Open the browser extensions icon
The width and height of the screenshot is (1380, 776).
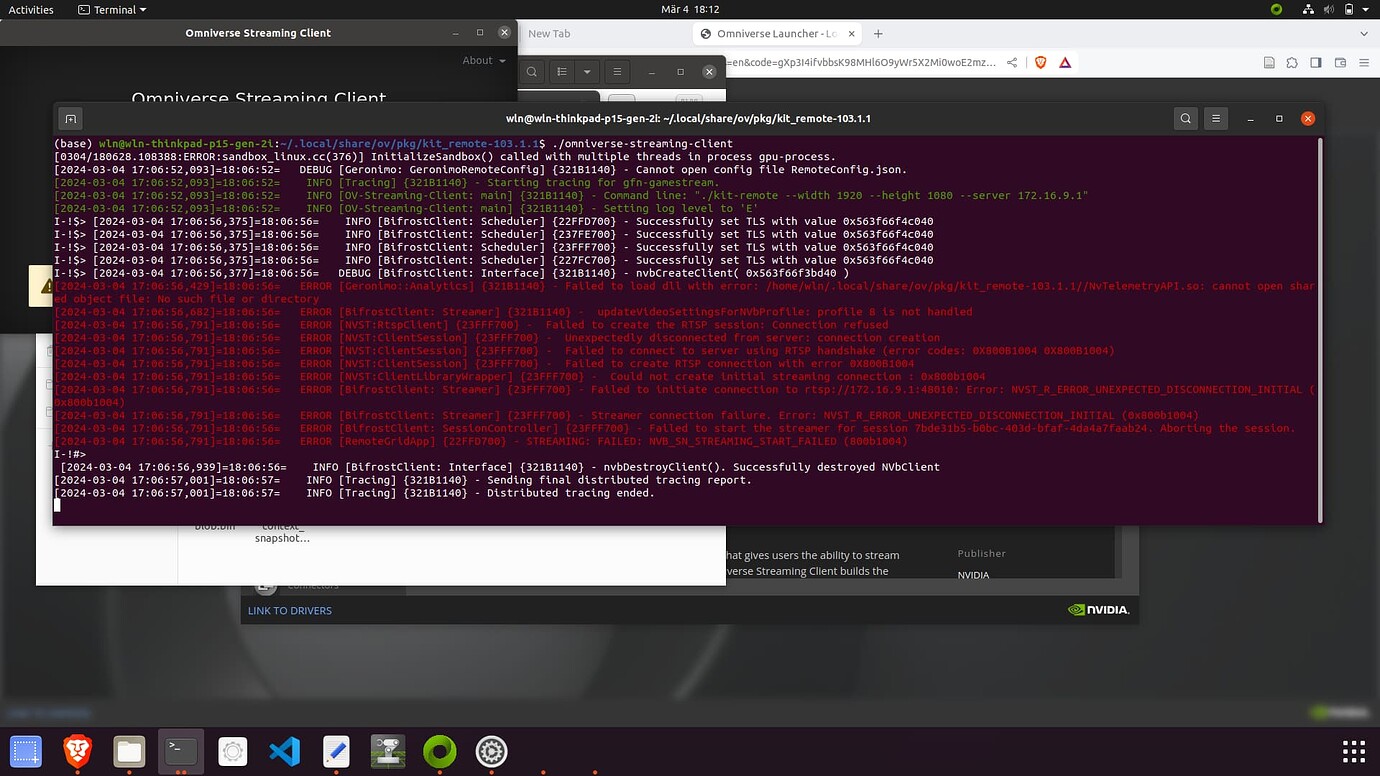pyautogui.click(x=1293, y=62)
